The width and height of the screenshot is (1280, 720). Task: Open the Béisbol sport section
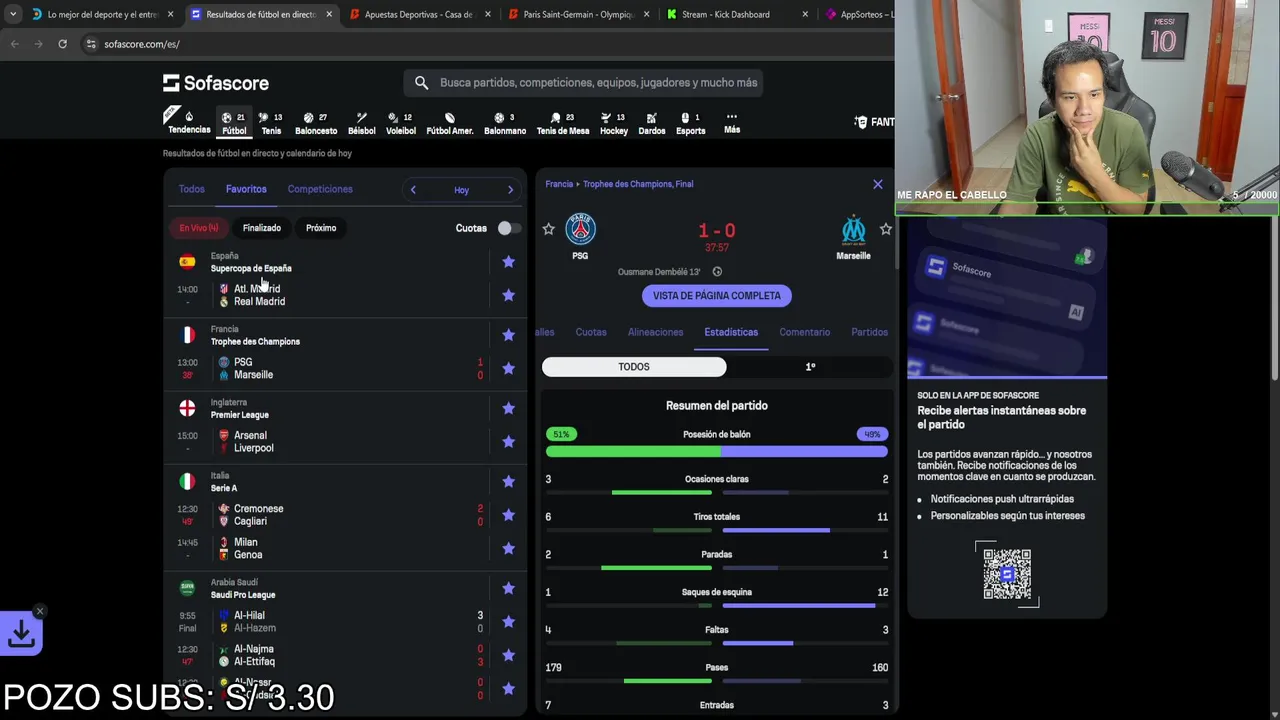(362, 122)
